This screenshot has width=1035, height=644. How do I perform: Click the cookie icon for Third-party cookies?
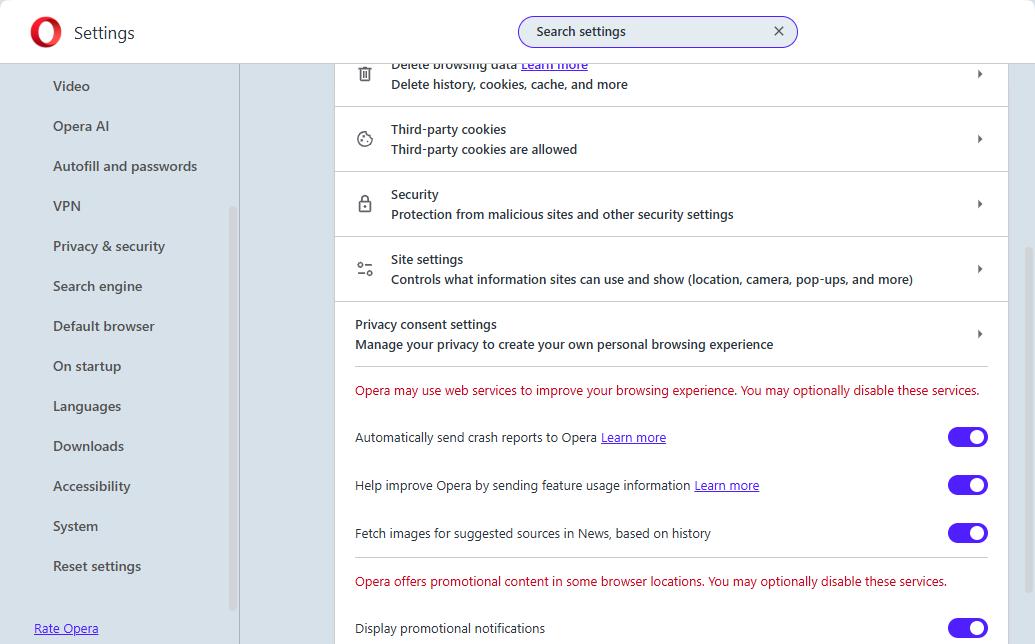(365, 139)
